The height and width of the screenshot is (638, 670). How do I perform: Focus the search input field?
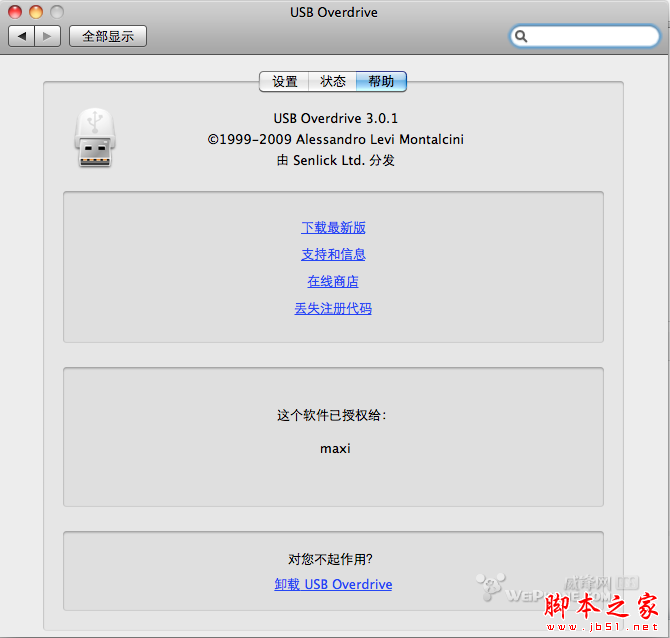585,36
